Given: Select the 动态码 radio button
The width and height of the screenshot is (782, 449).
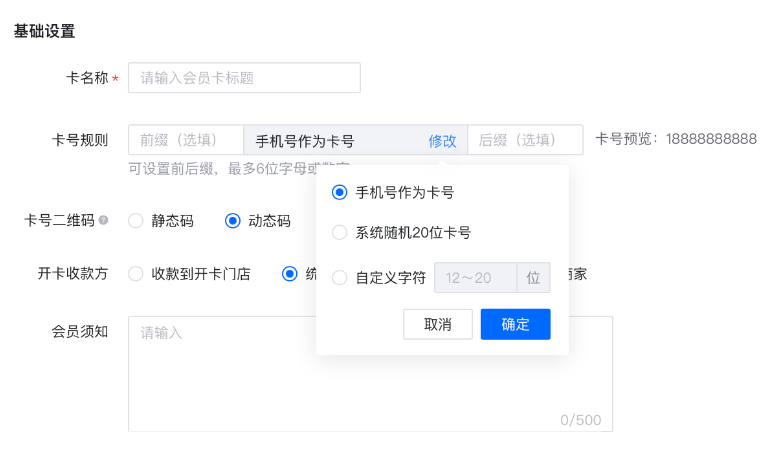Looking at the screenshot, I should click(x=232, y=221).
